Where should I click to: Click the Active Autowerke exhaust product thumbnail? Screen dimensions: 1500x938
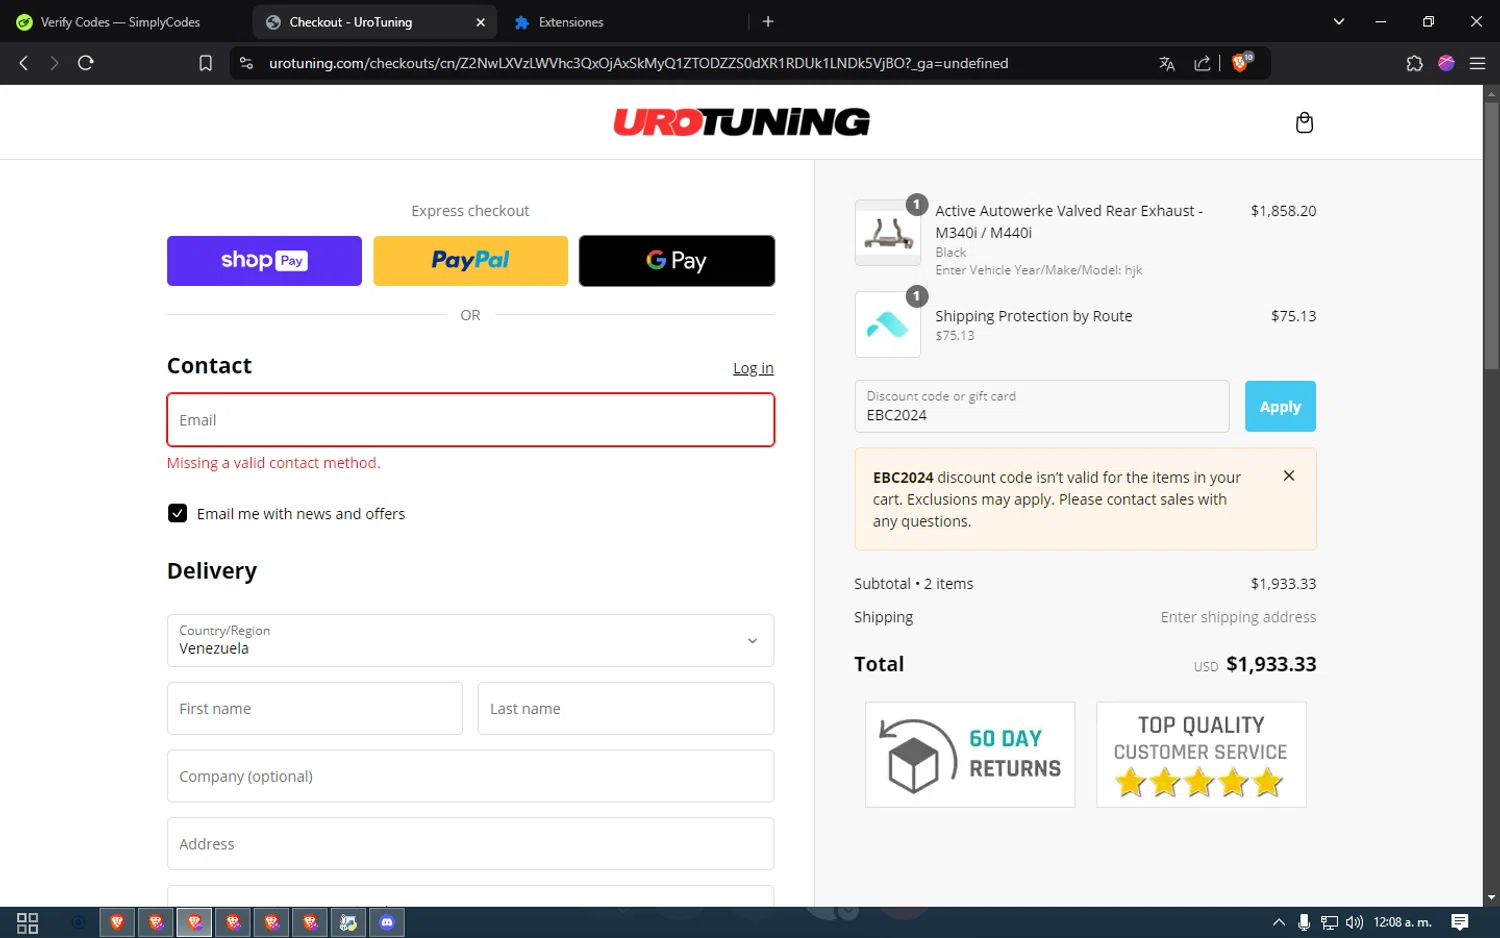888,233
